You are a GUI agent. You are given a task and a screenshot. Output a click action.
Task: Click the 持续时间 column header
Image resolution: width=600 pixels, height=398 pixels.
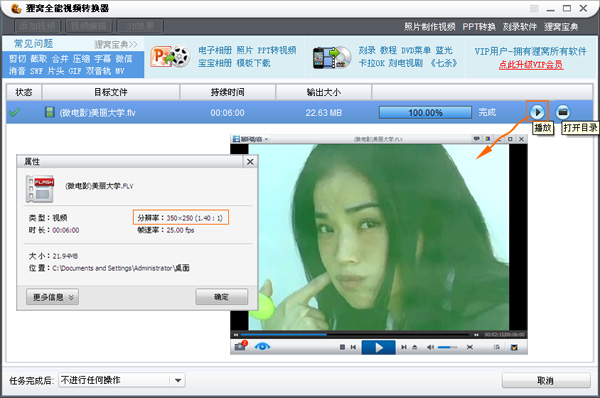pos(228,92)
